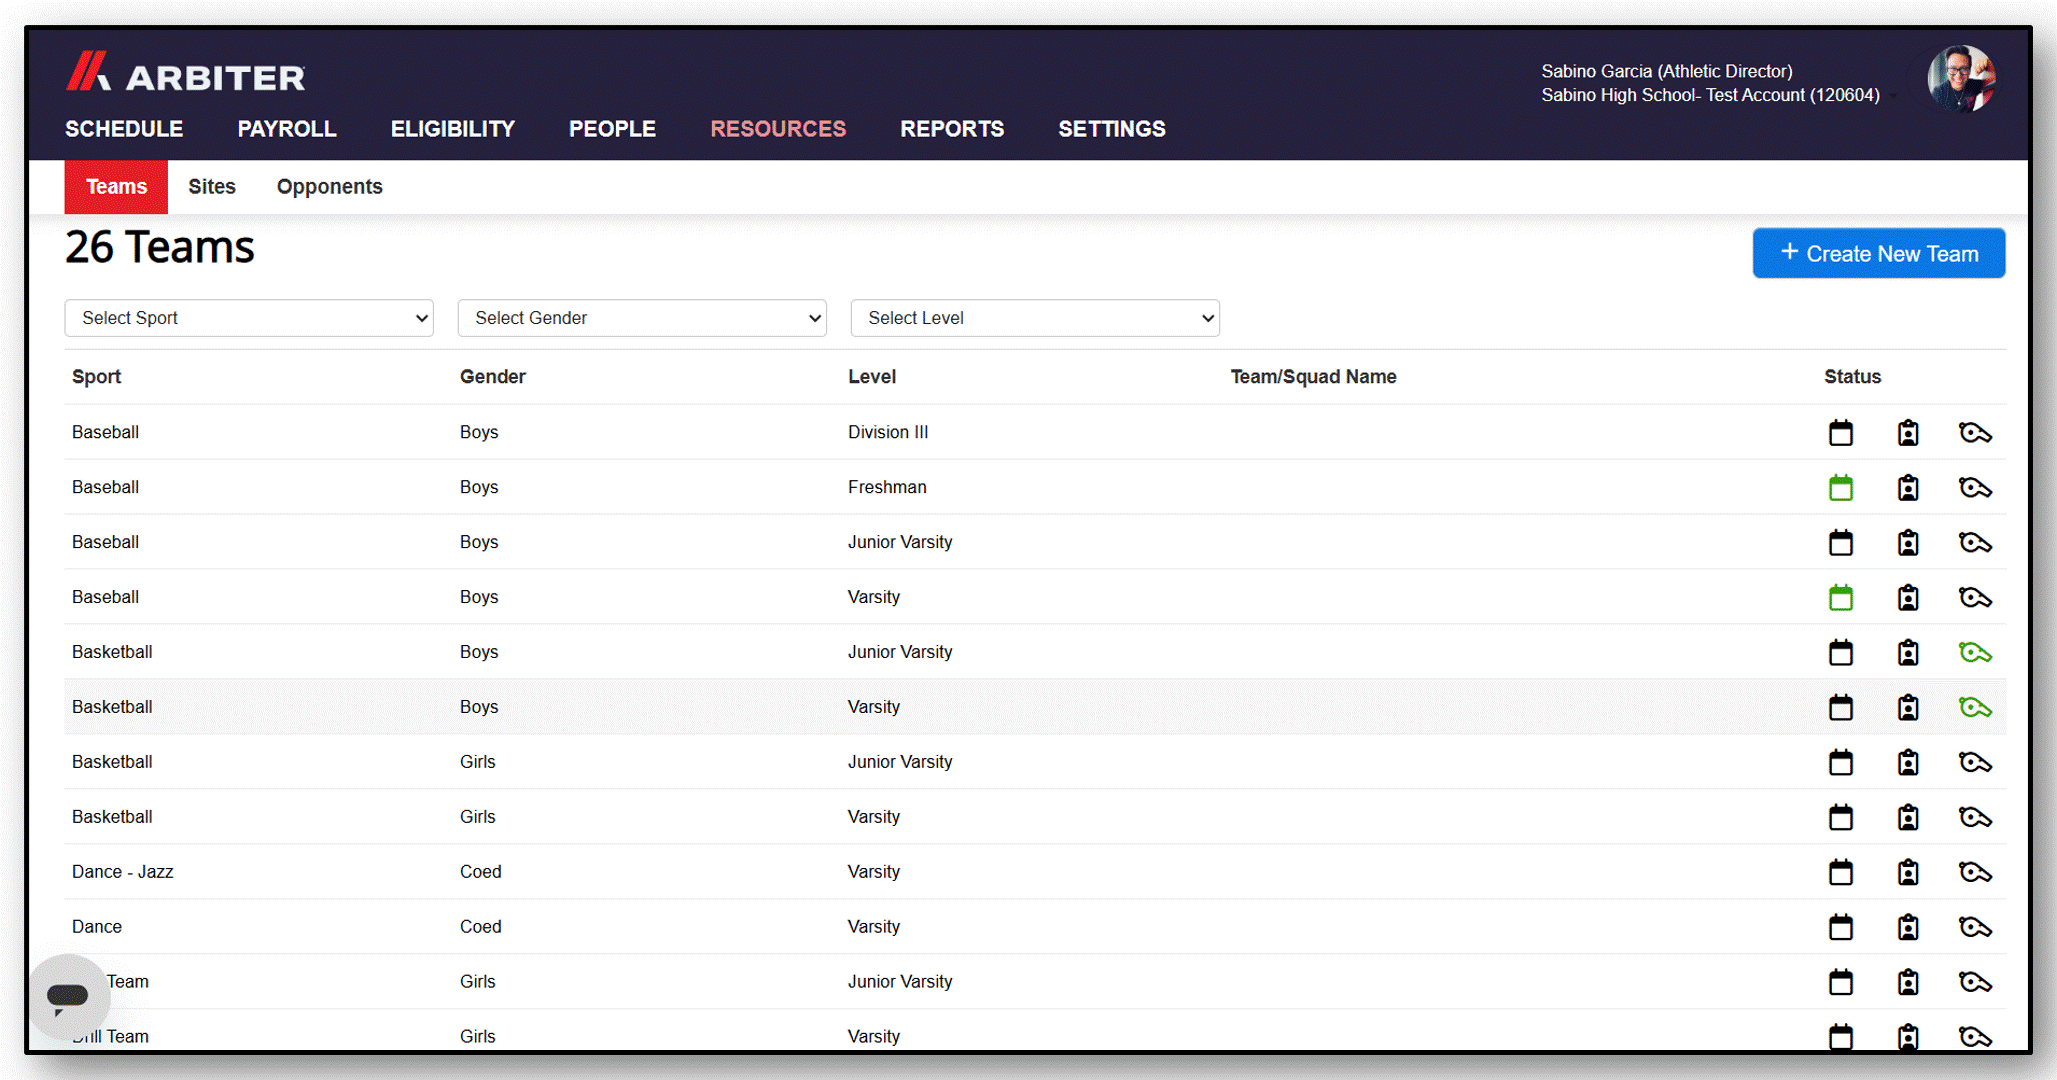Open roster clipboard for Basketball Boys Varsity
The width and height of the screenshot is (2057, 1080).
click(1908, 707)
